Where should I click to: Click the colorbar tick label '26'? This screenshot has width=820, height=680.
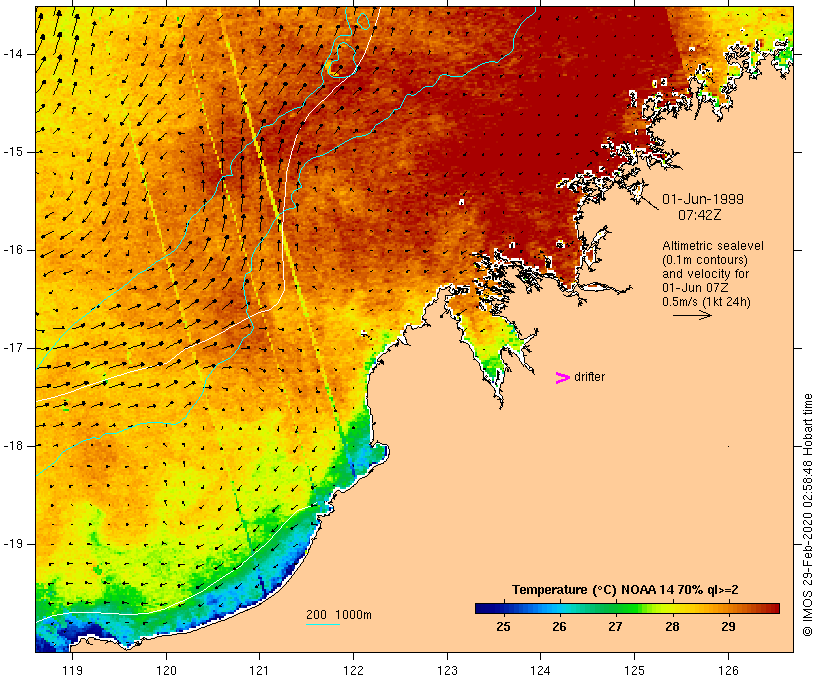click(x=560, y=627)
